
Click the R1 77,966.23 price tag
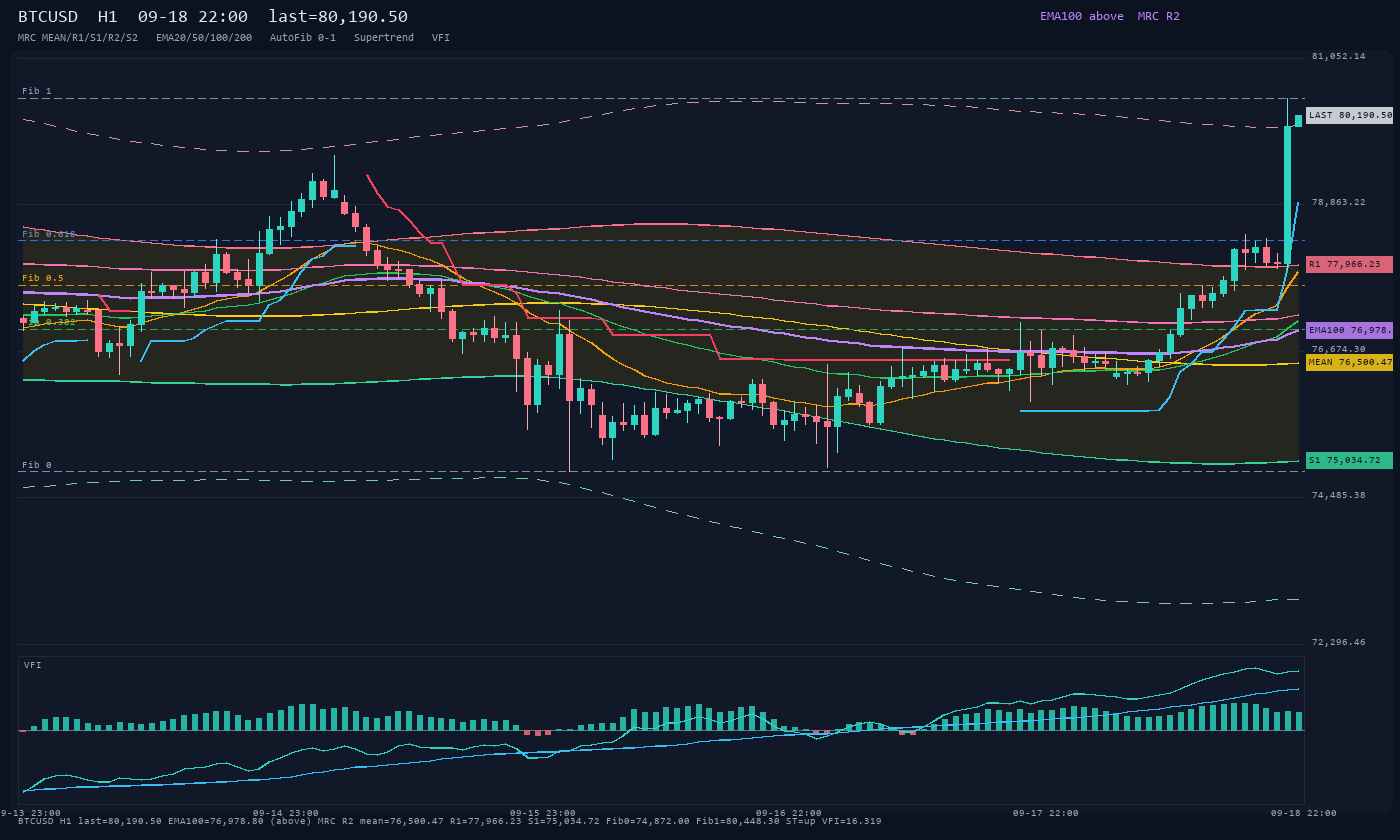pyautogui.click(x=1350, y=264)
